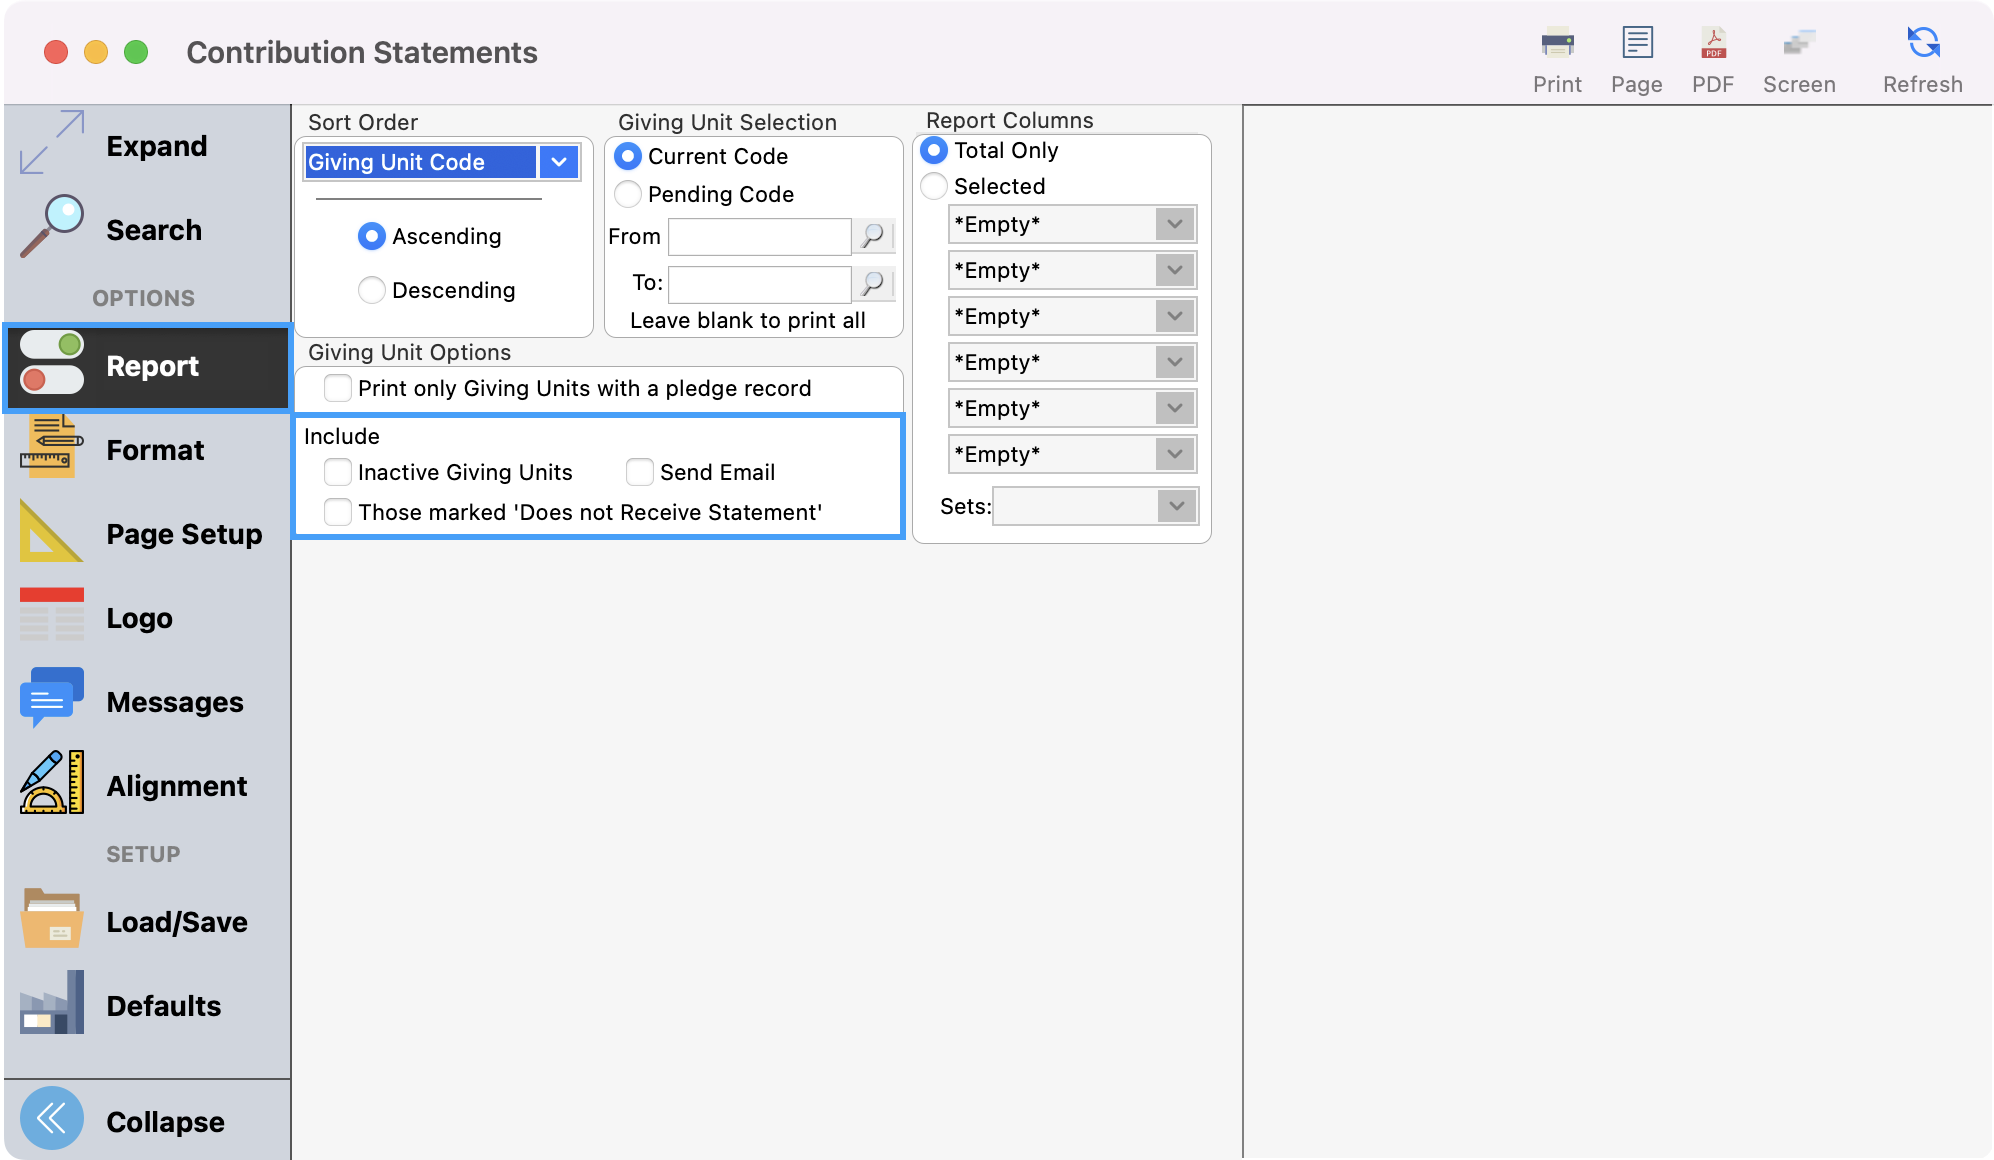Check the Send Email option
The image size is (1994, 1160).
click(640, 472)
